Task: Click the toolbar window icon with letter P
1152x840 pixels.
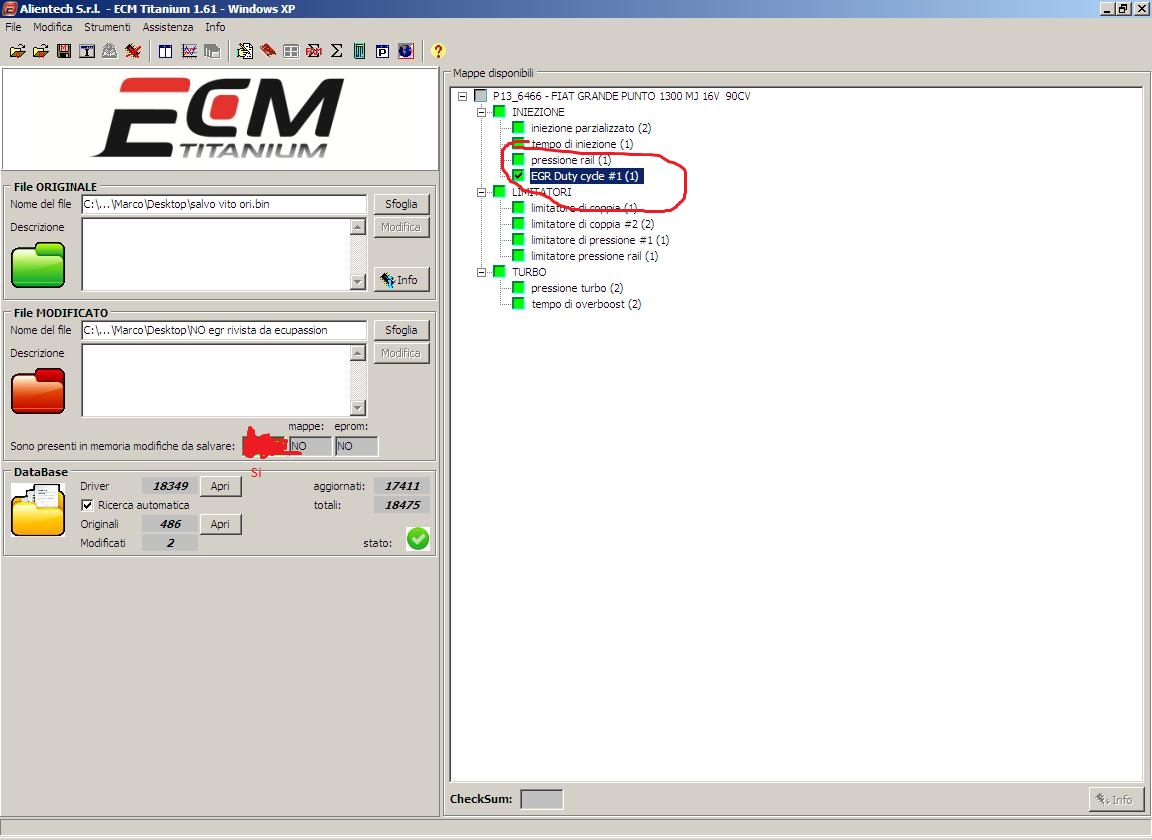Action: [382, 51]
